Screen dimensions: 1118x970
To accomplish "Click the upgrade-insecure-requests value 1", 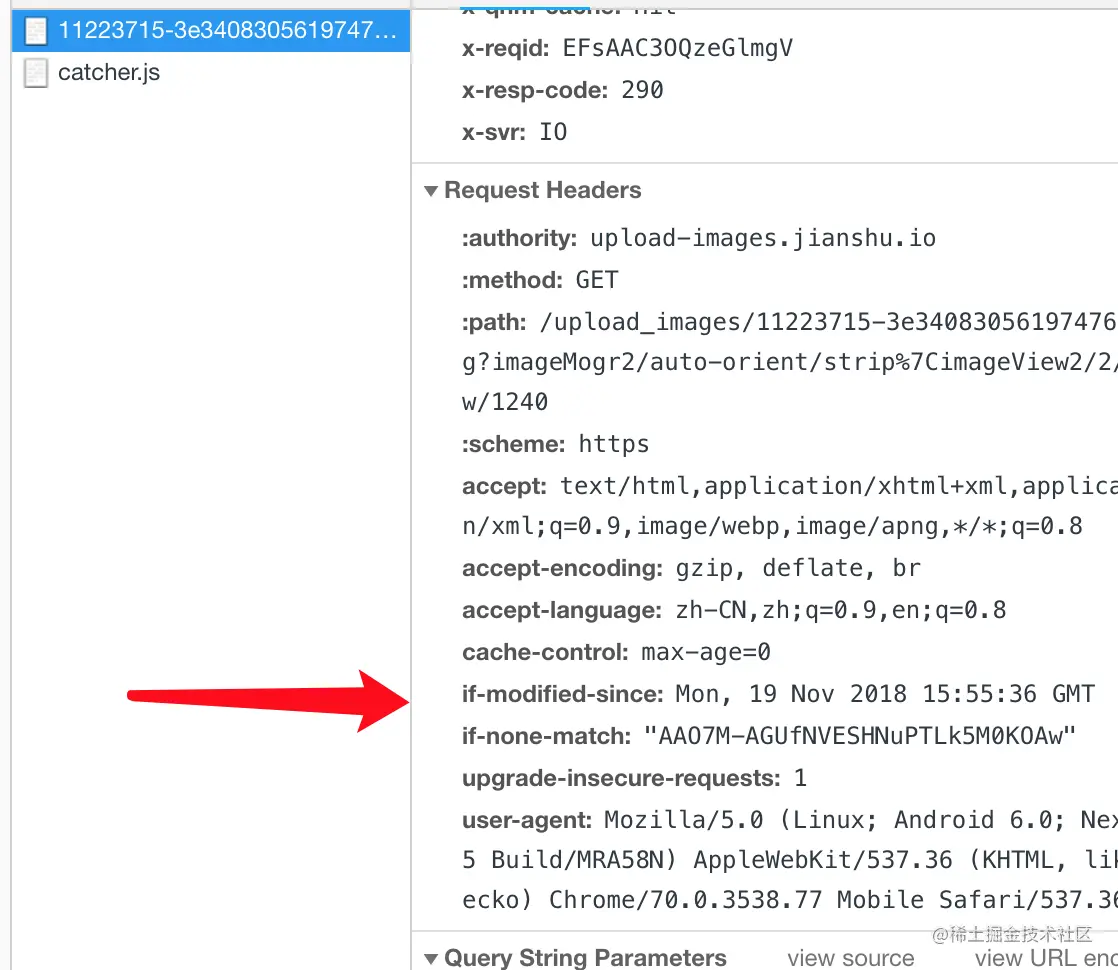I will pos(801,778).
